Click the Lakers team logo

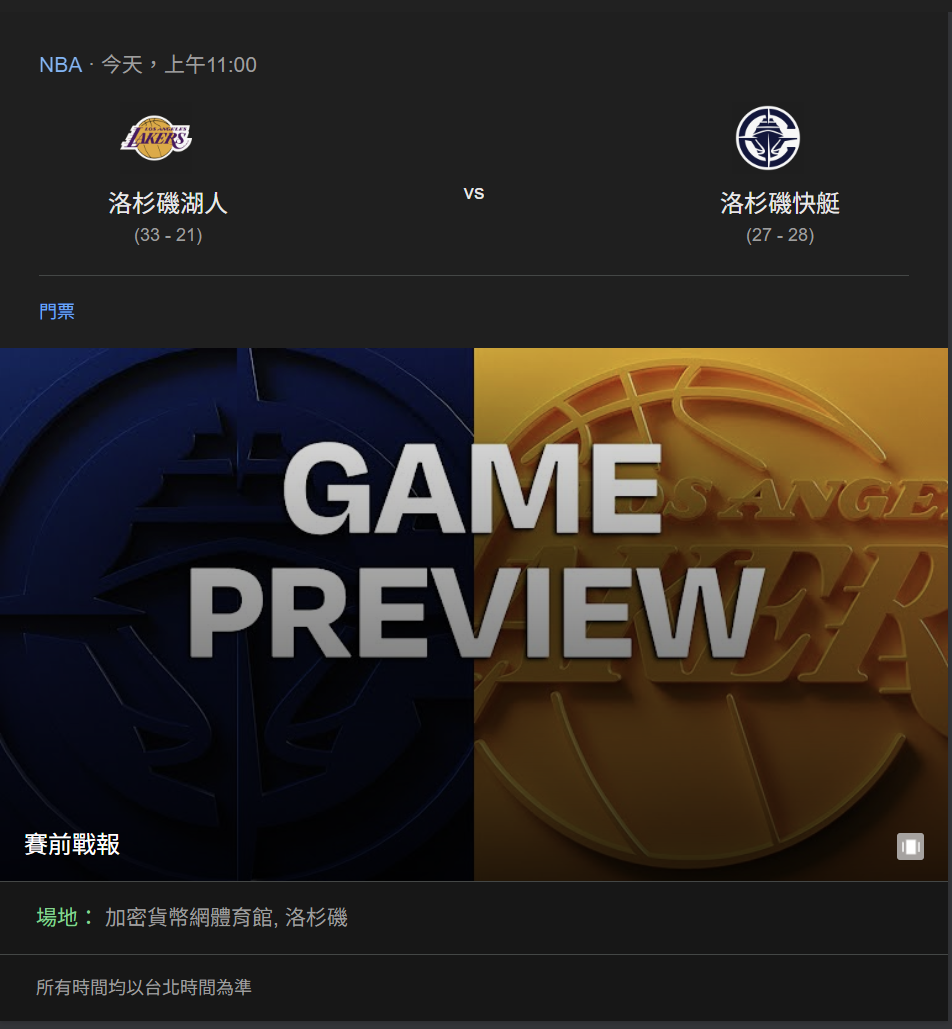pyautogui.click(x=156, y=138)
